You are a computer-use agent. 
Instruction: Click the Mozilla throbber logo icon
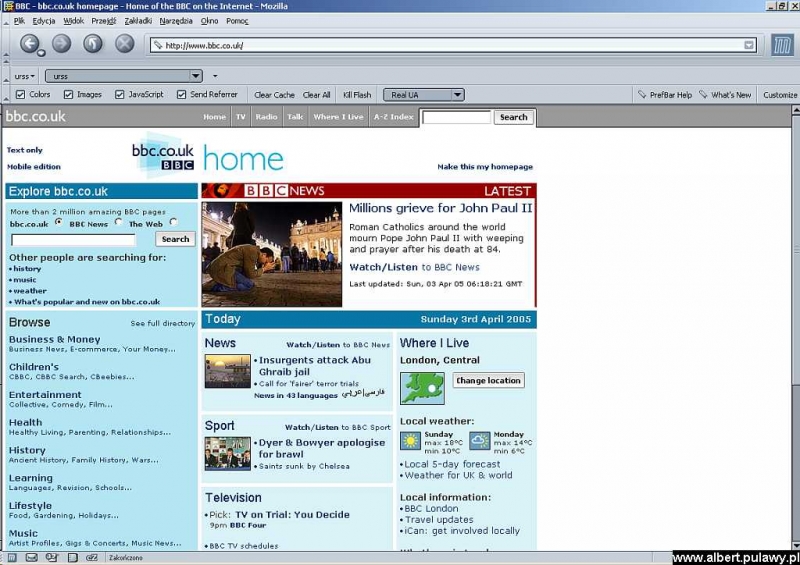pos(782,45)
